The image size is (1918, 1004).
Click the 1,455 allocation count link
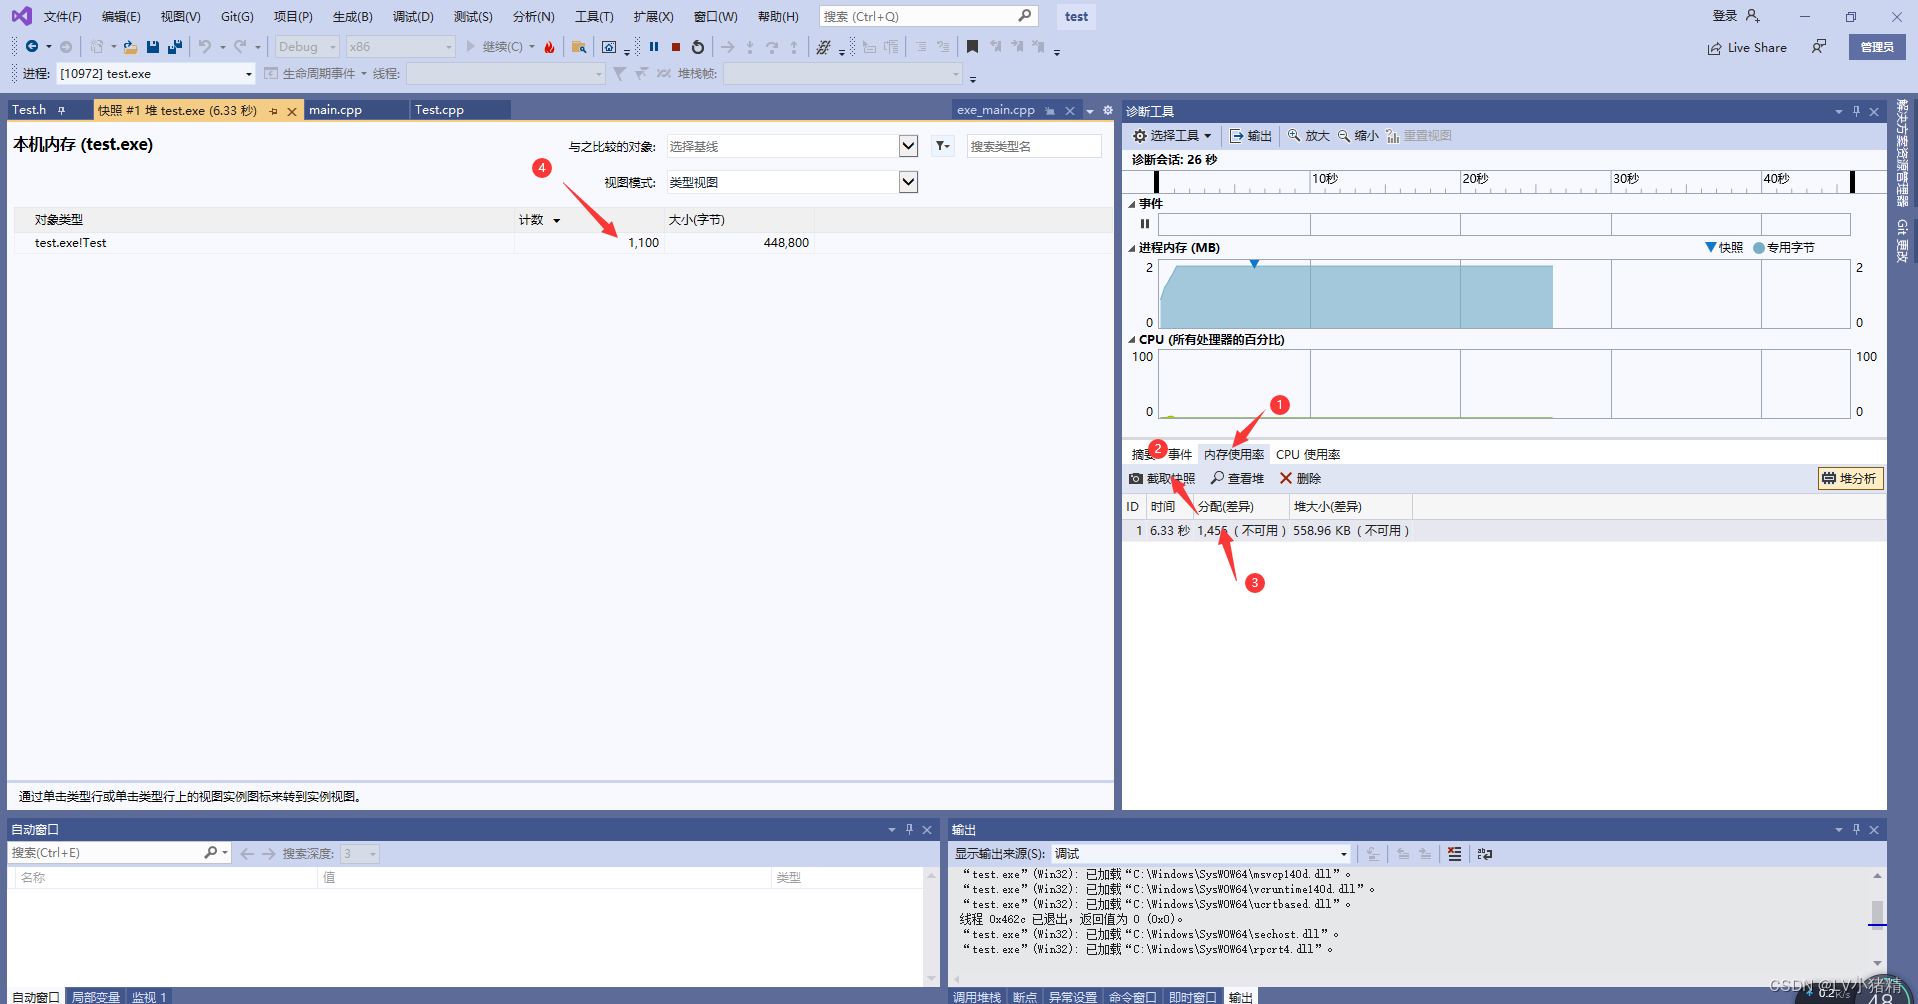(x=1212, y=531)
